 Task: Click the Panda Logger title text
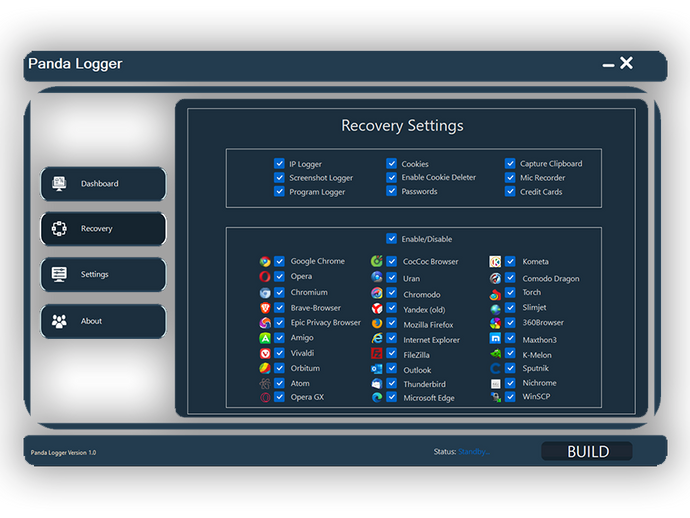click(75, 64)
